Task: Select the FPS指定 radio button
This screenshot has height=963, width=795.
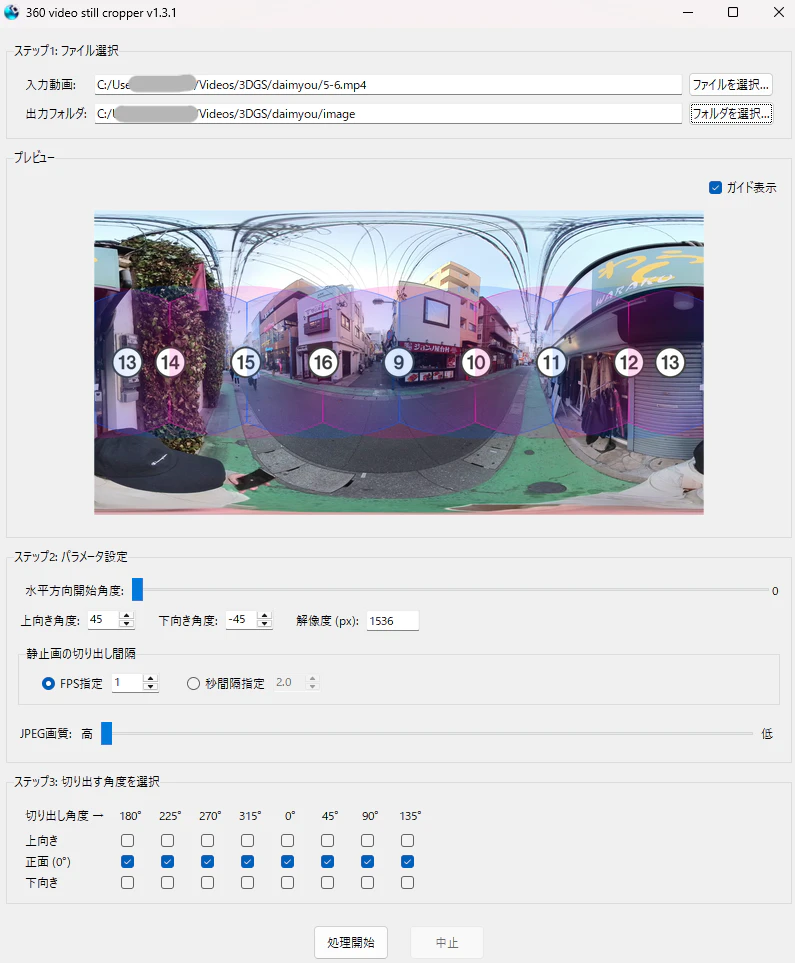Action: 48,684
